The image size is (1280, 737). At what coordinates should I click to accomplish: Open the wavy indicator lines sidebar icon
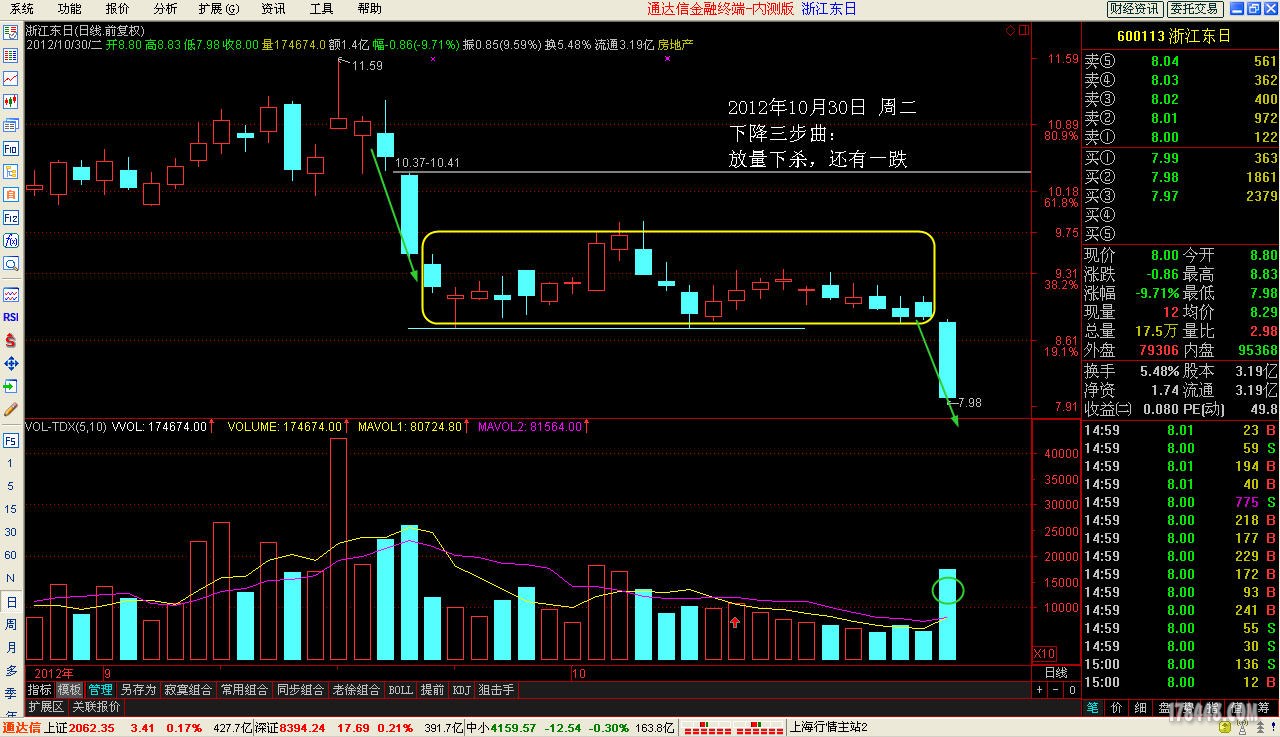(x=11, y=295)
